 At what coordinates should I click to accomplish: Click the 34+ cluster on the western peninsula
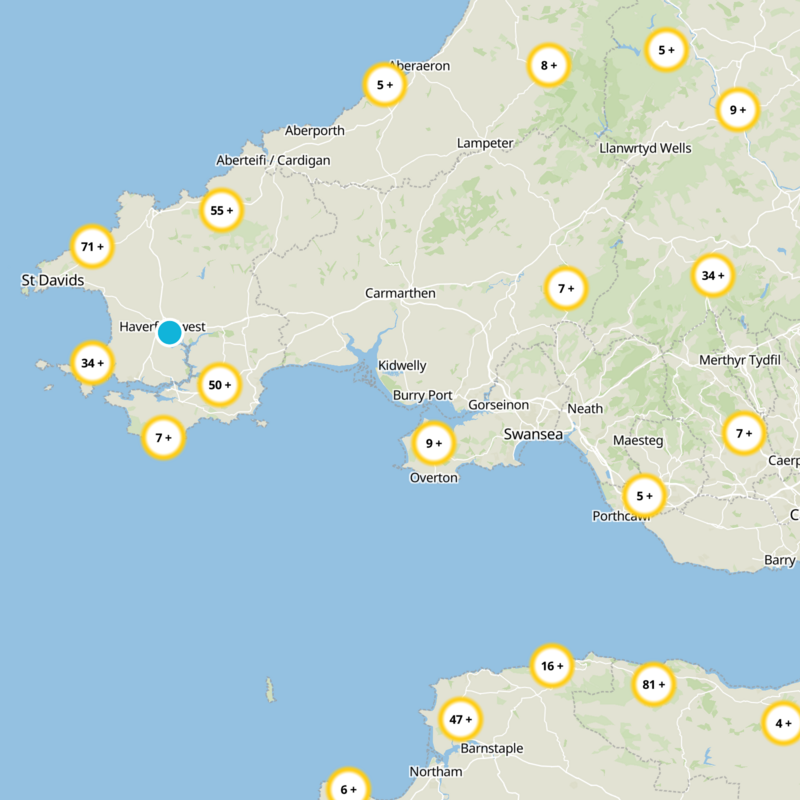92,364
